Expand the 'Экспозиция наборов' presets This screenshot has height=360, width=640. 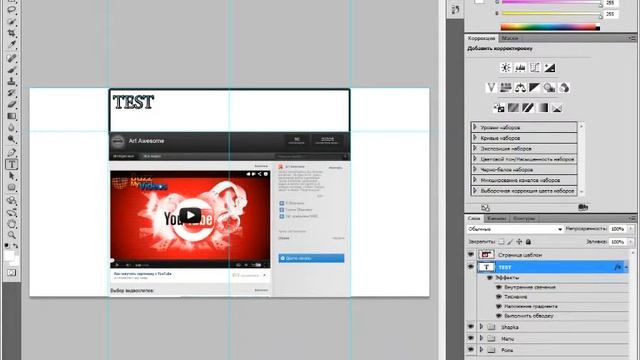tap(475, 148)
